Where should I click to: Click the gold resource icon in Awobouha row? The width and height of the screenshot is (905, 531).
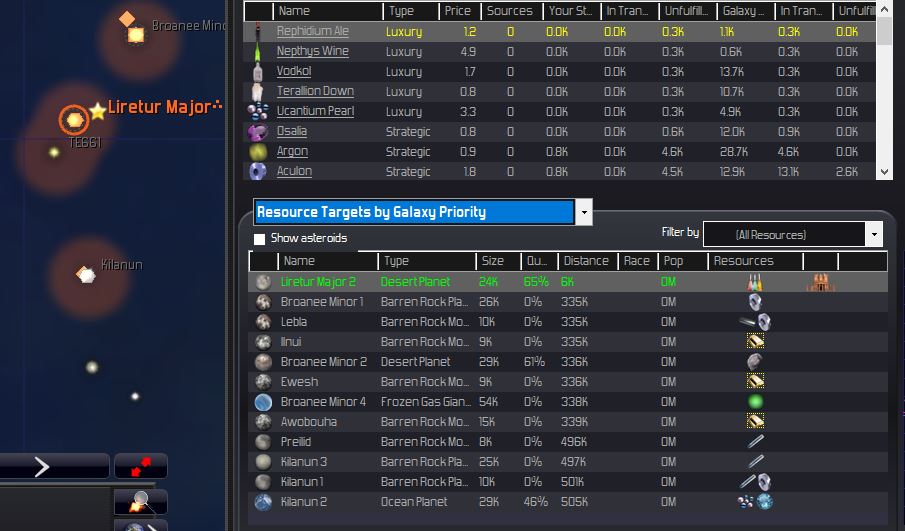click(755, 421)
